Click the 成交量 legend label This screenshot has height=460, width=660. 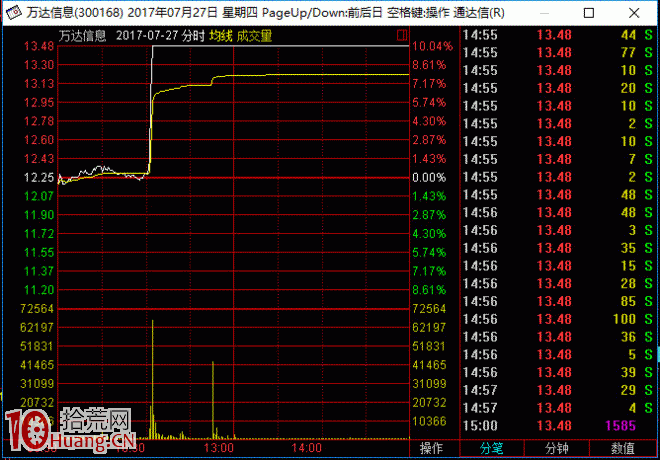[254, 36]
